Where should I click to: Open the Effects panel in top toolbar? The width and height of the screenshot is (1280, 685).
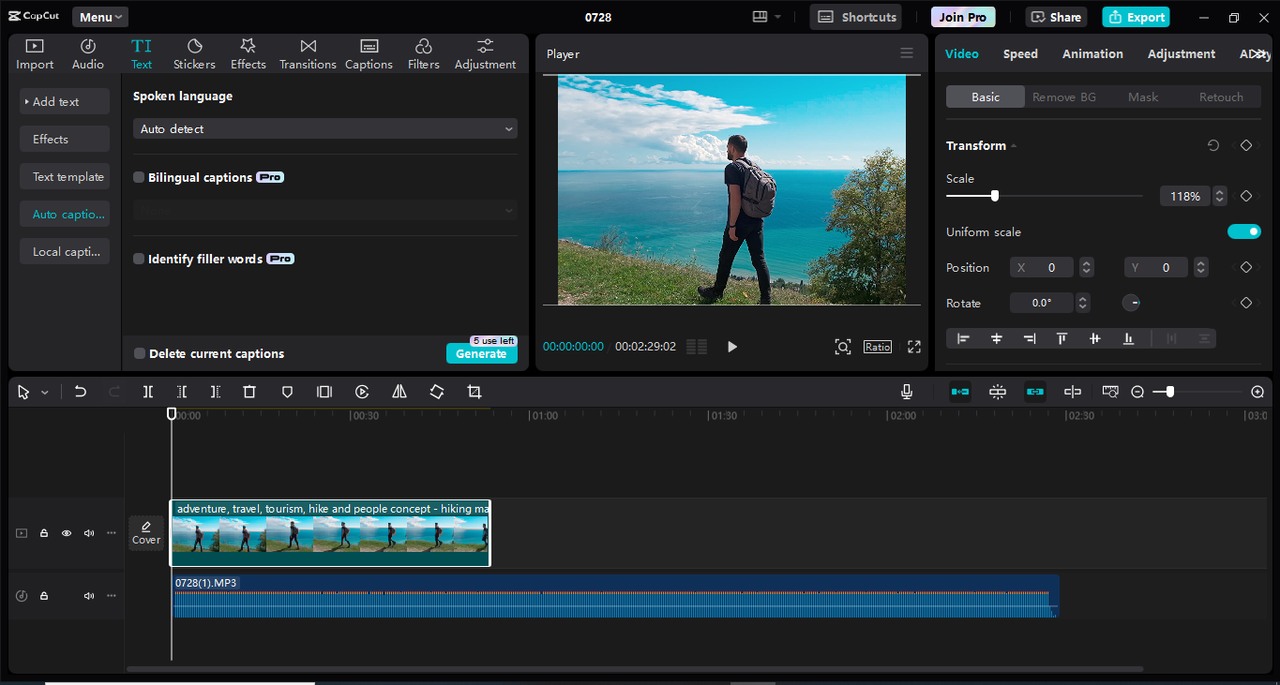click(248, 54)
